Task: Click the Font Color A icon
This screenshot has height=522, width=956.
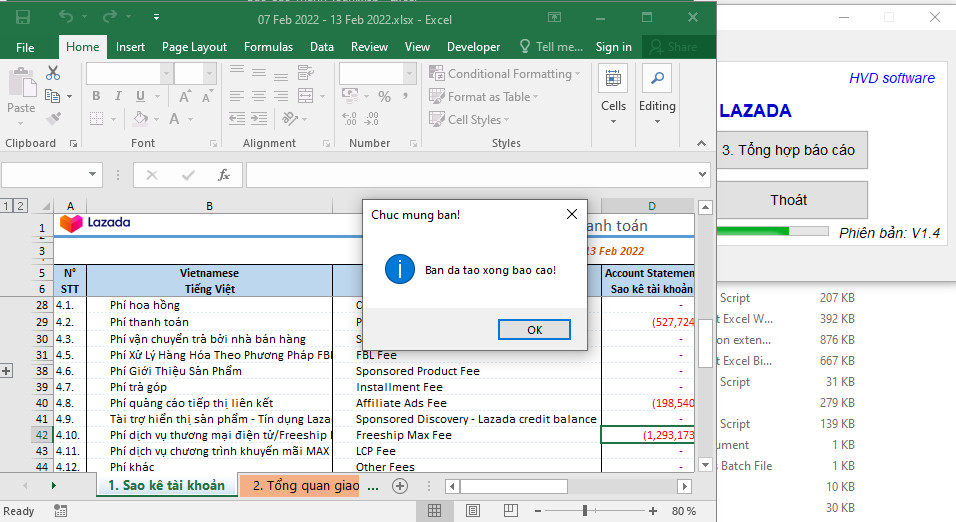Action: point(174,118)
